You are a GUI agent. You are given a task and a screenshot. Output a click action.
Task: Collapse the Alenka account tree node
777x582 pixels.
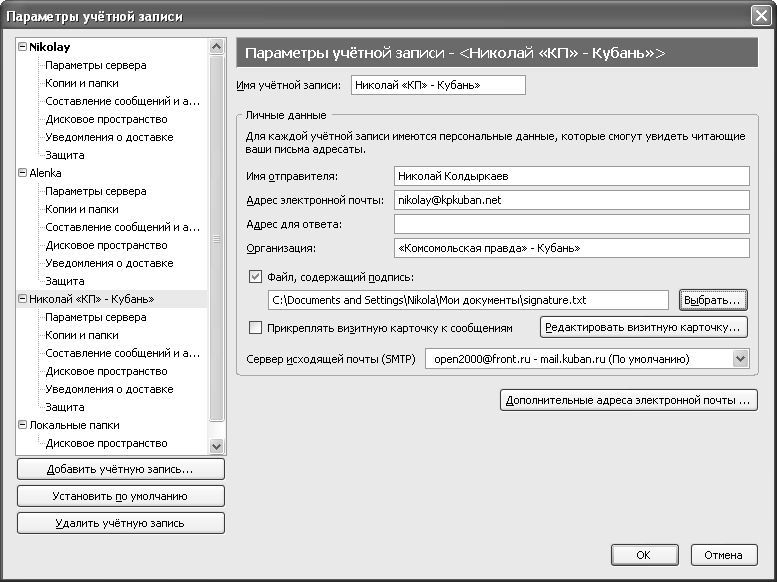tap(22, 173)
